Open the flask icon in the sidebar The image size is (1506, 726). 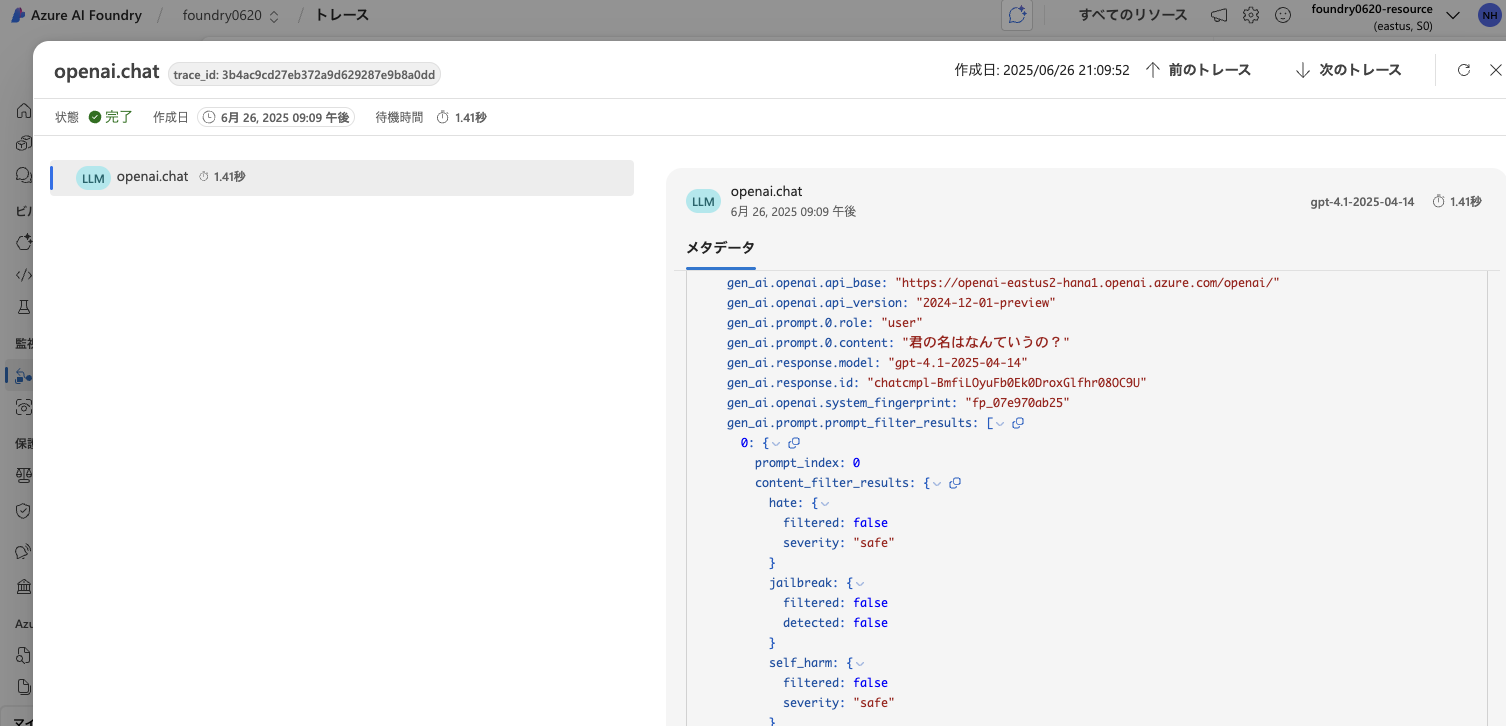(x=24, y=307)
